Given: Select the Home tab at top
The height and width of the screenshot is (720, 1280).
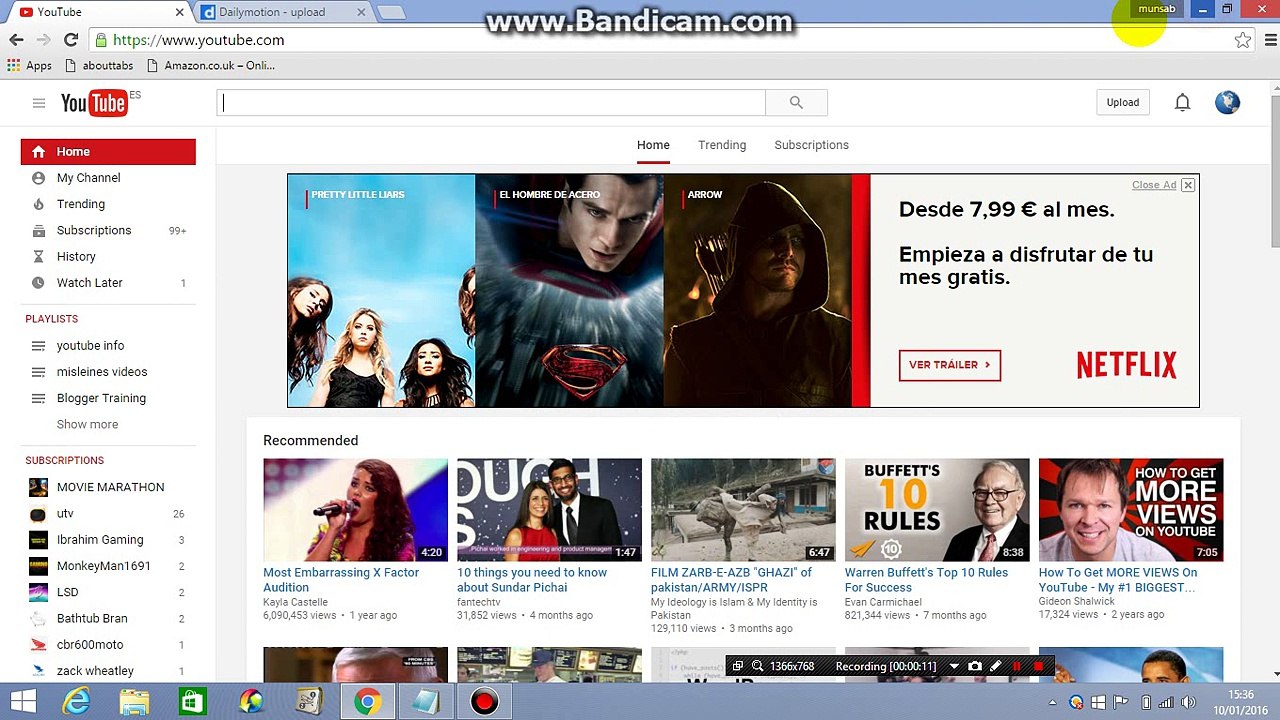Looking at the screenshot, I should tap(653, 145).
